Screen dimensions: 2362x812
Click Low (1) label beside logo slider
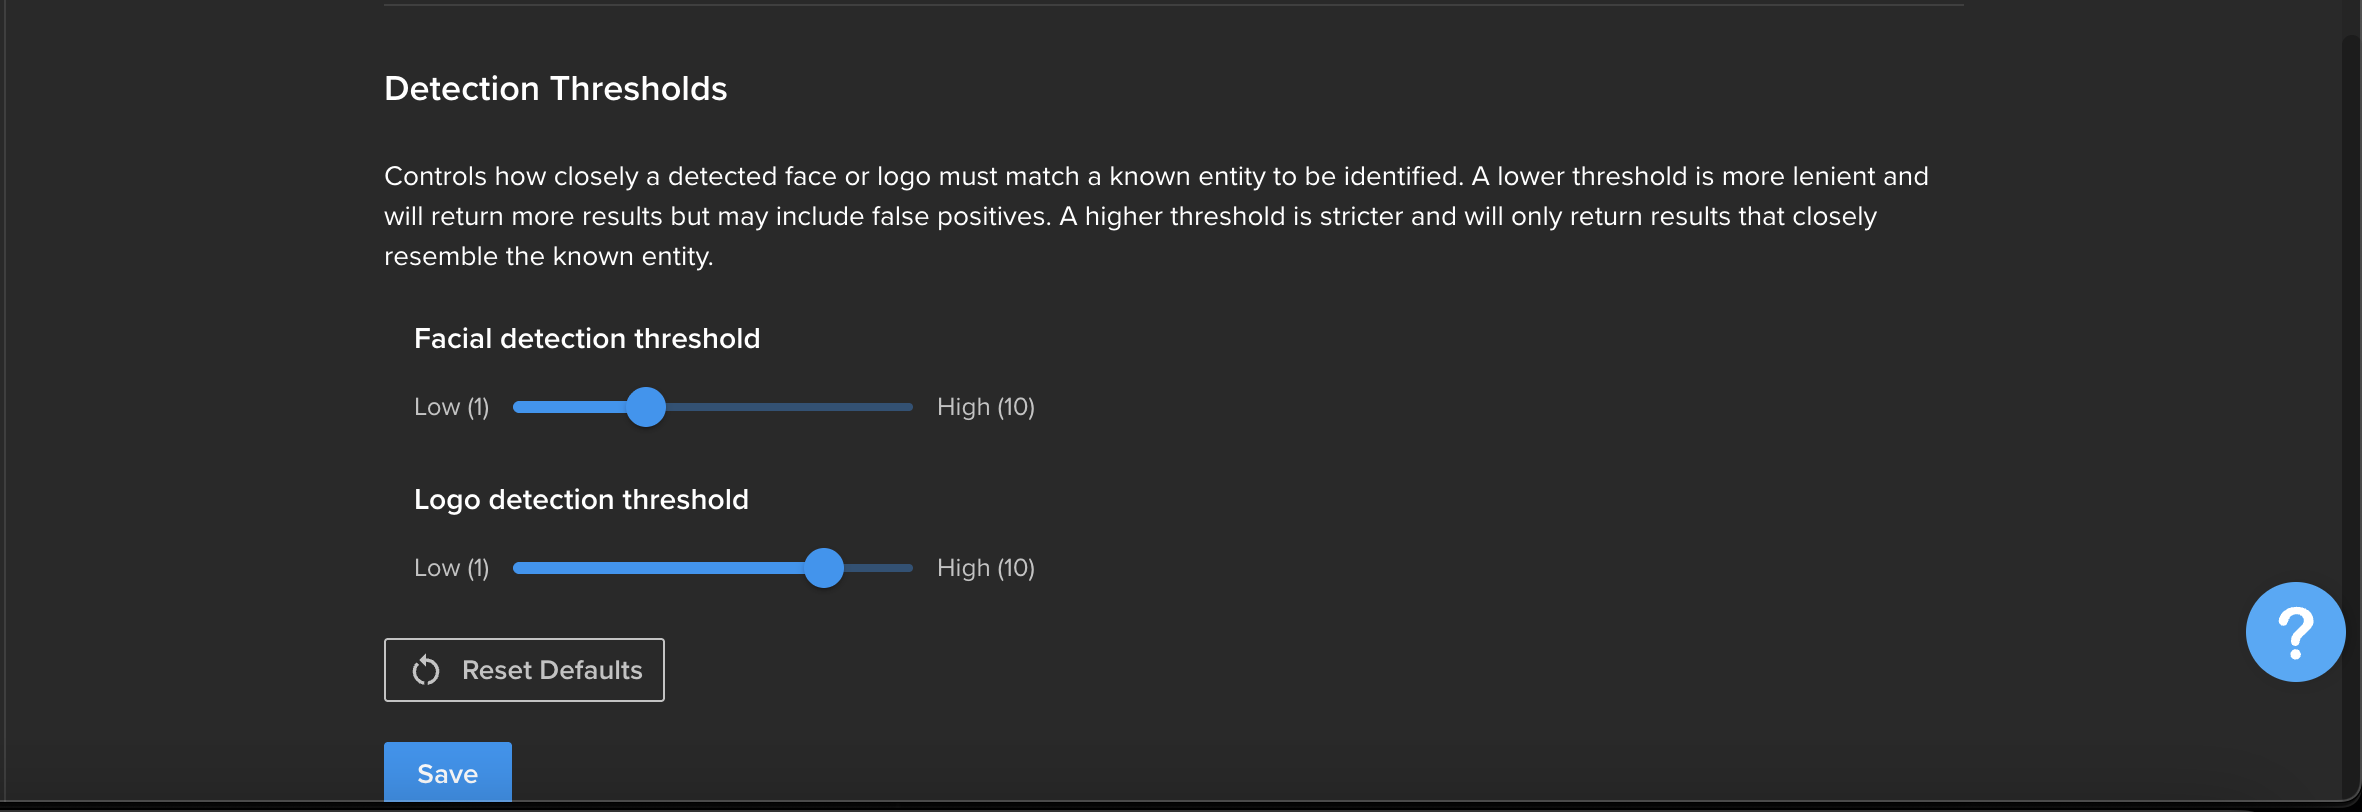(452, 568)
